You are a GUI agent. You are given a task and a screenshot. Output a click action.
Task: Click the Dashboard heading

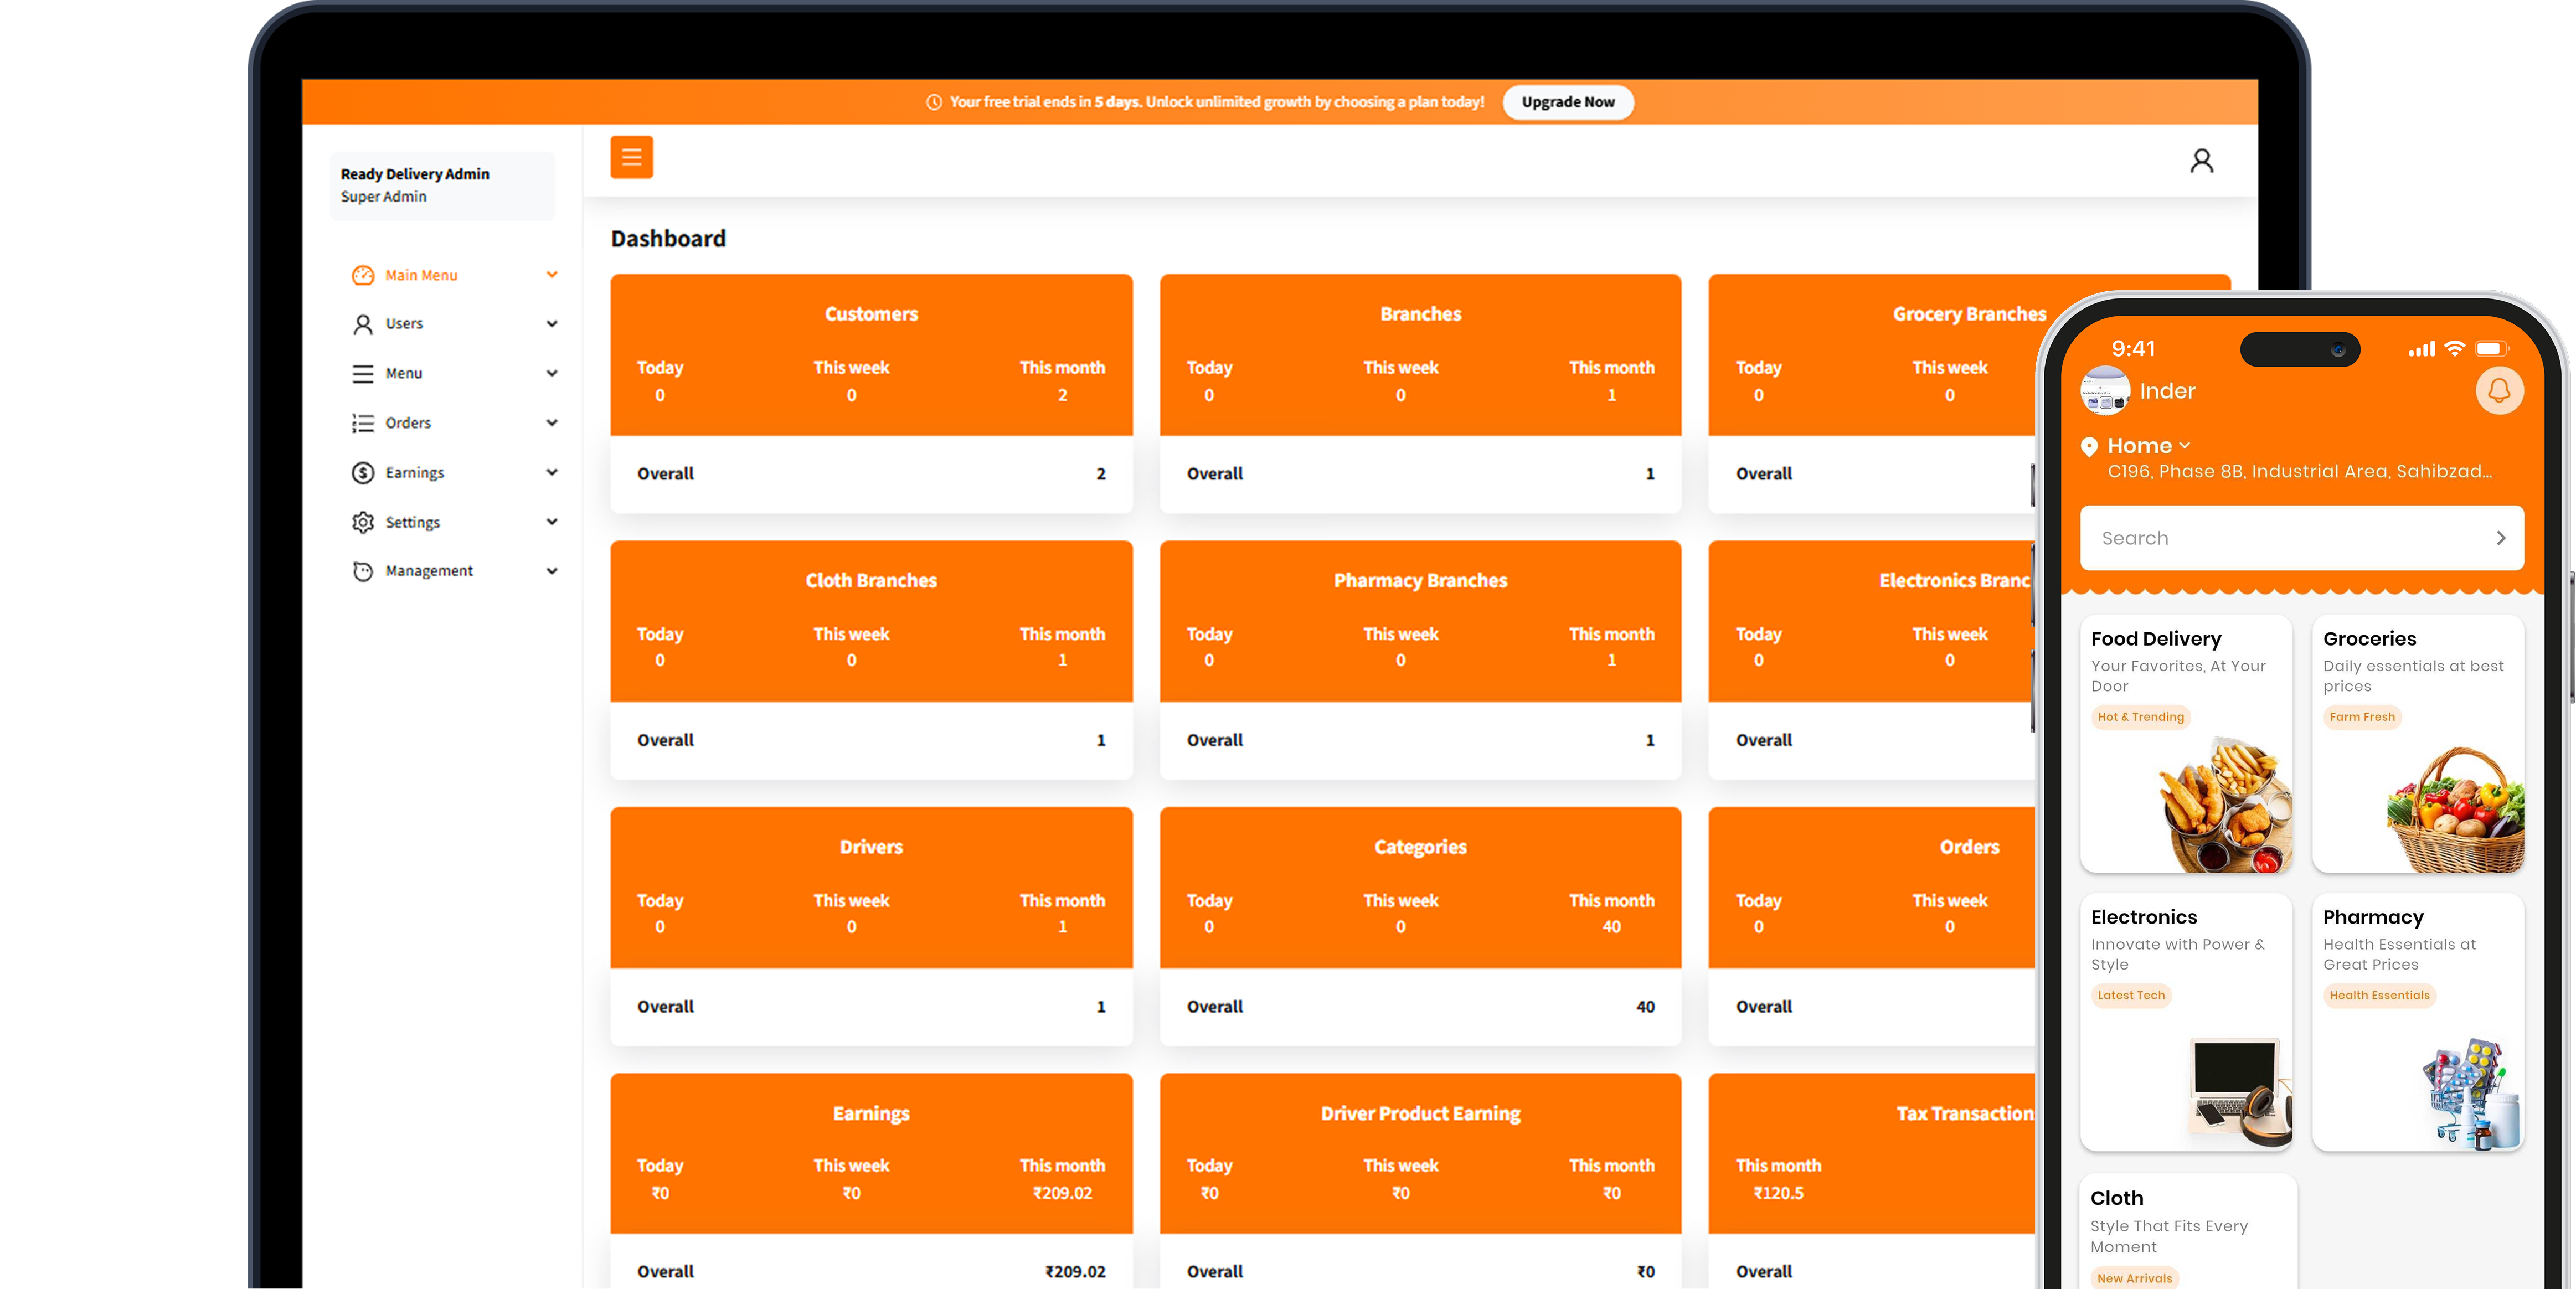(x=668, y=238)
